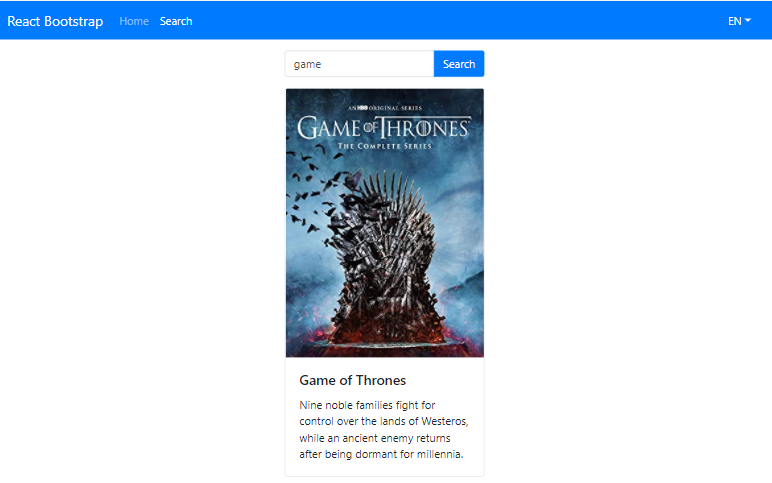
Task: Click the React Bootstrap brand link
Action: (x=55, y=21)
